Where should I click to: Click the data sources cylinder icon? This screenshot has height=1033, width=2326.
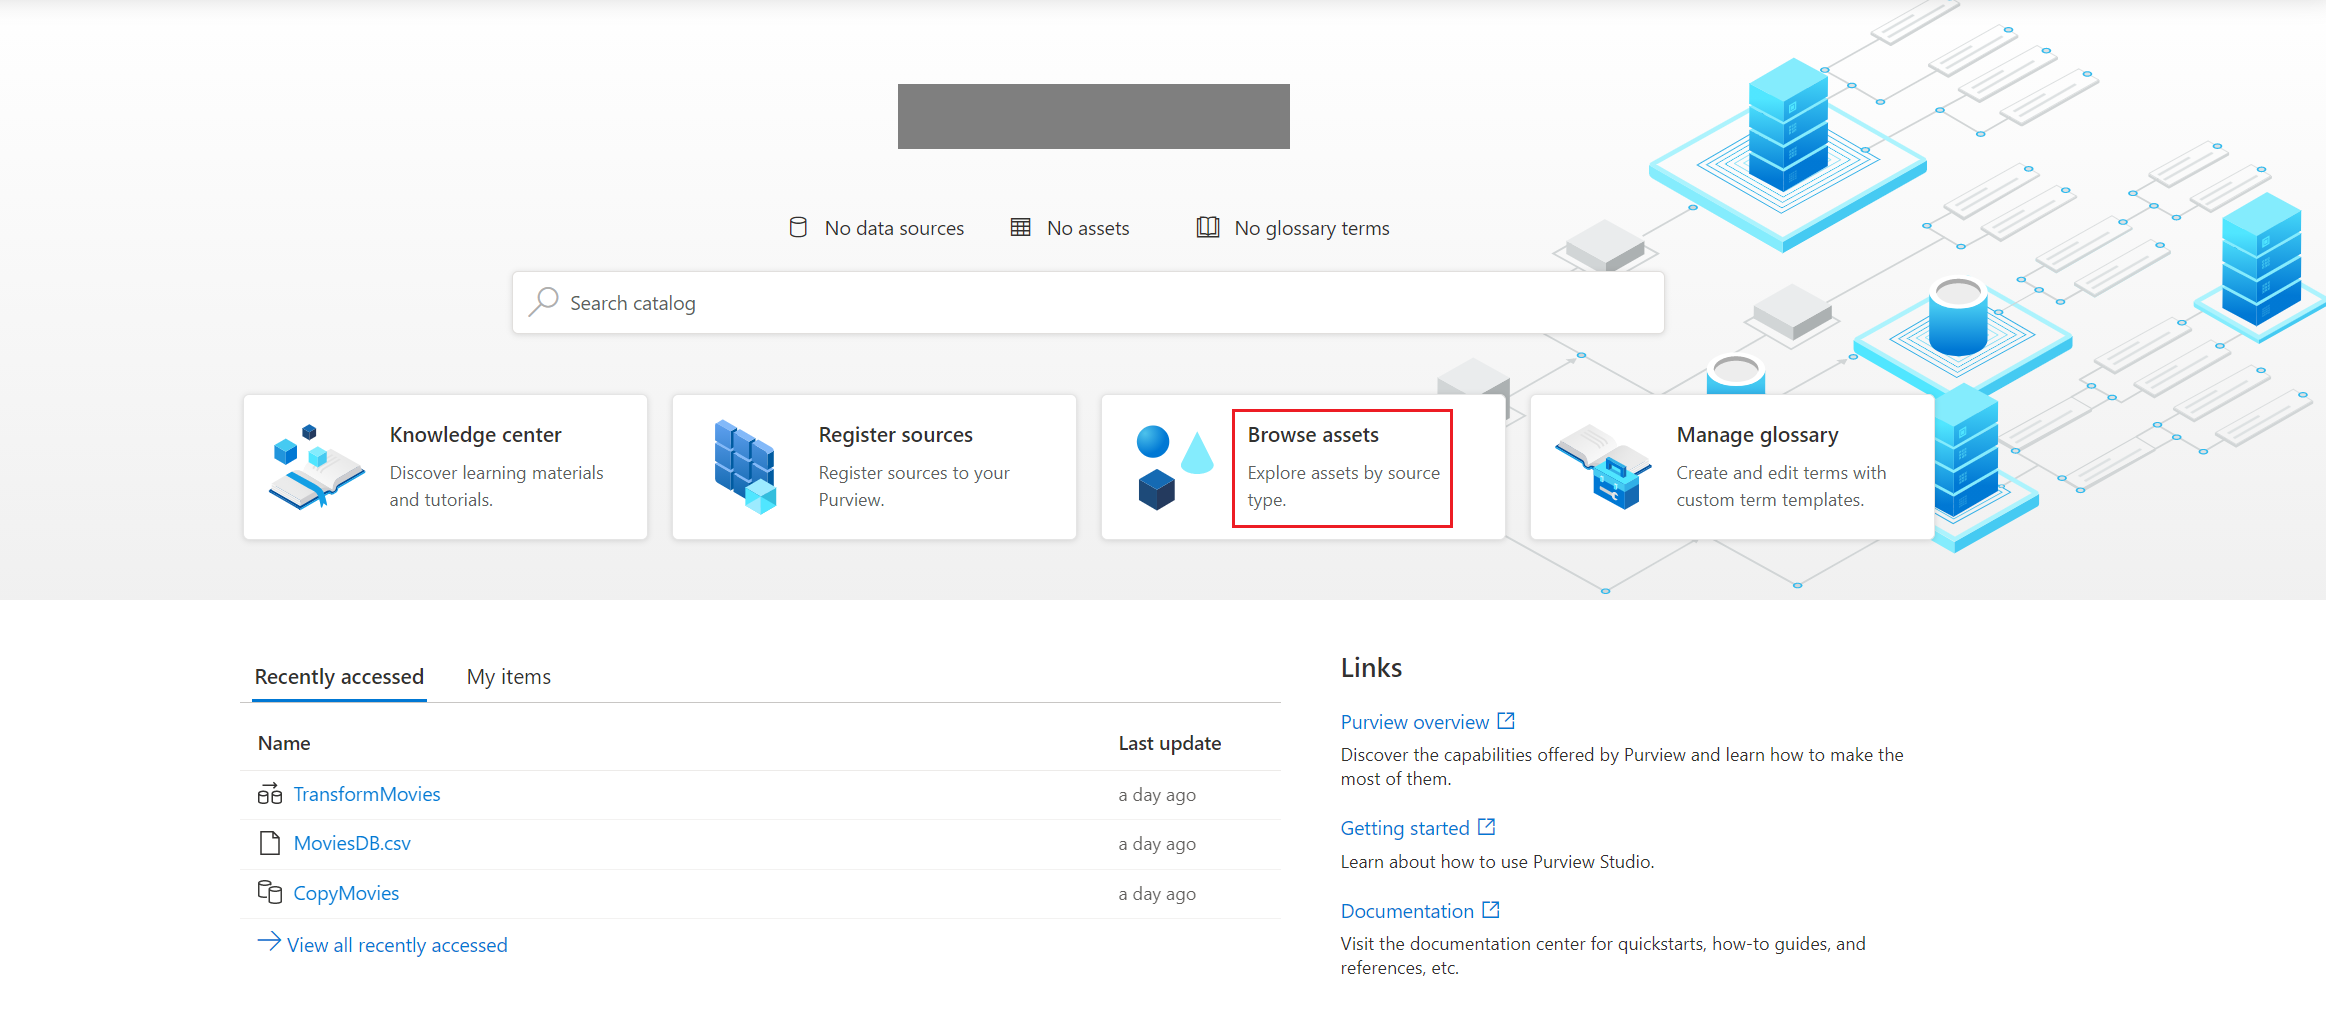(x=798, y=228)
